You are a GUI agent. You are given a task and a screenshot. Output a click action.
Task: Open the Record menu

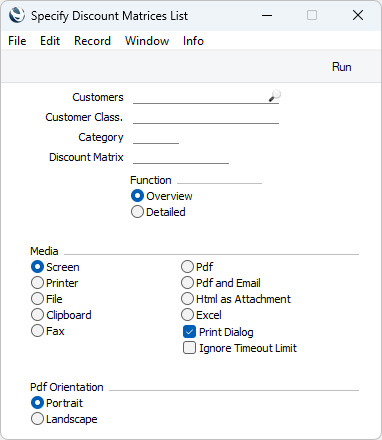click(92, 41)
